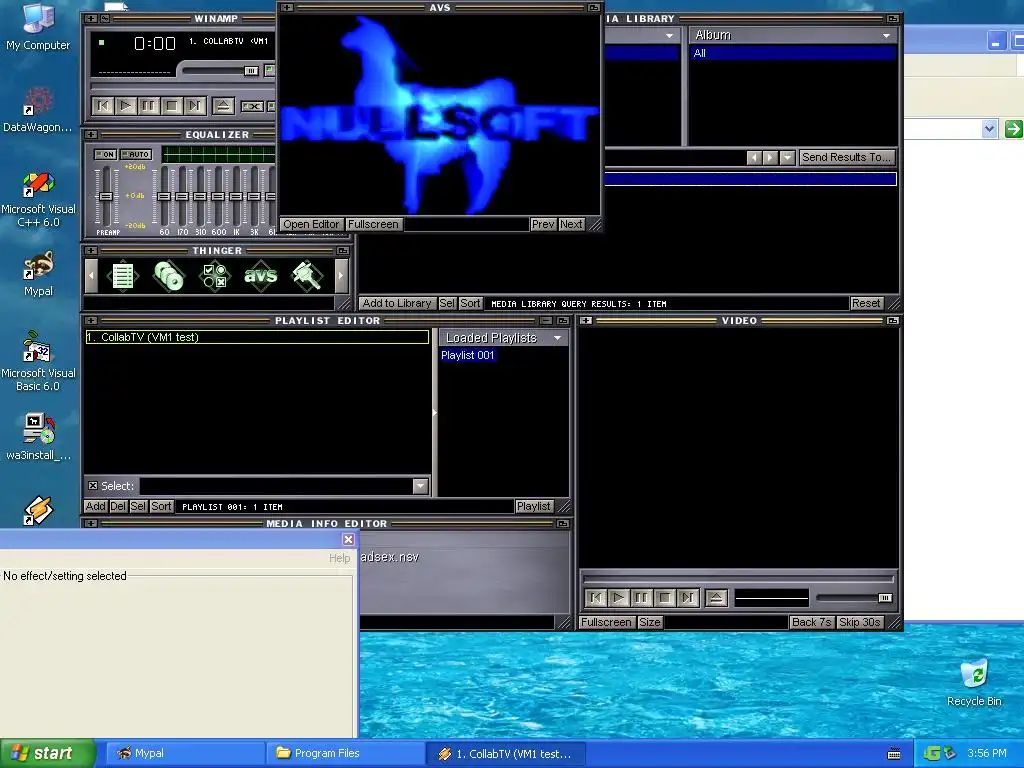Click Sort in Playlist Editor
This screenshot has height=768, width=1024.
[x=161, y=506]
